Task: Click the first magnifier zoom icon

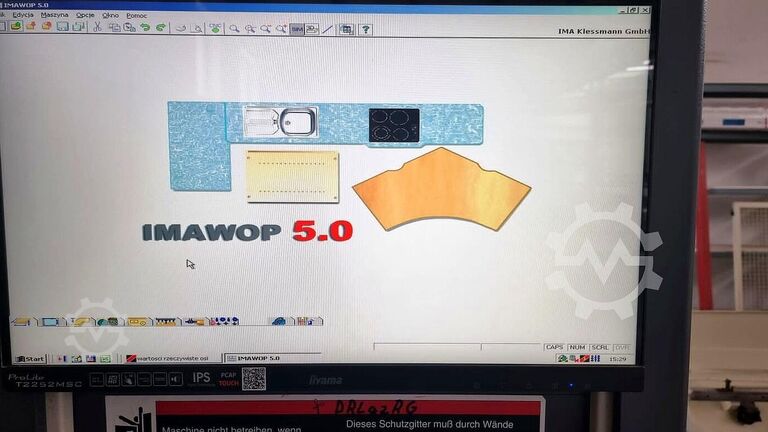Action: coord(234,29)
